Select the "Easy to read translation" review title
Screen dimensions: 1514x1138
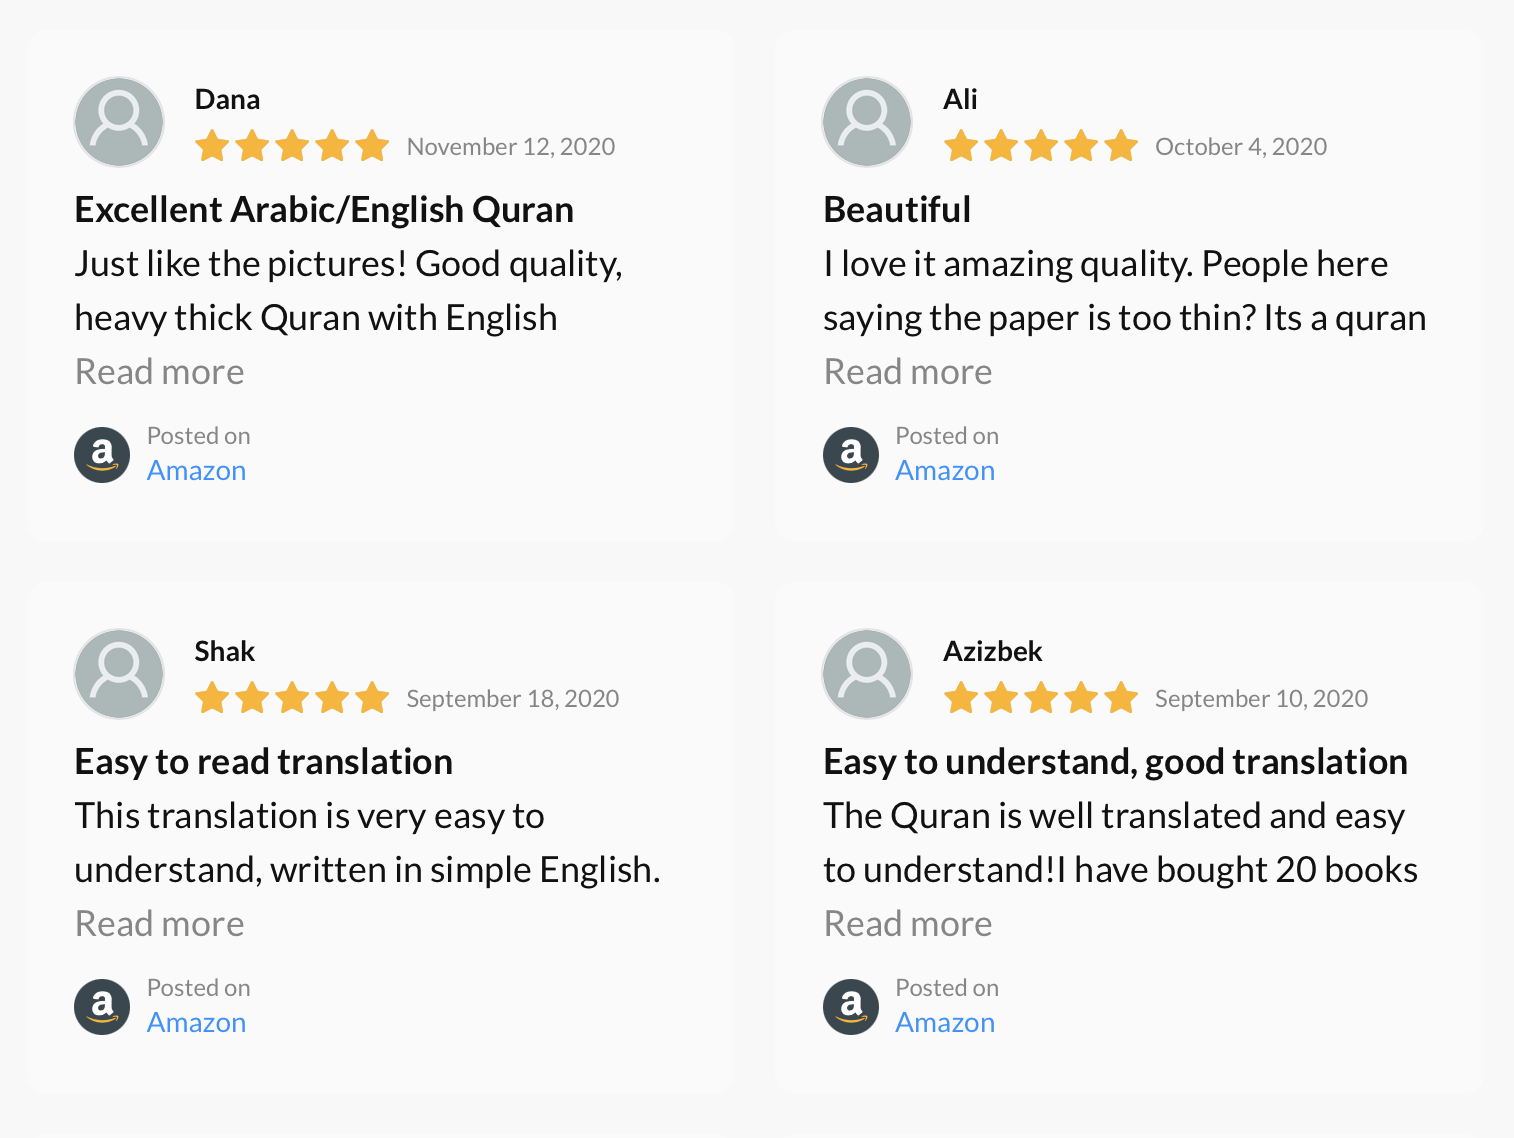(x=263, y=762)
